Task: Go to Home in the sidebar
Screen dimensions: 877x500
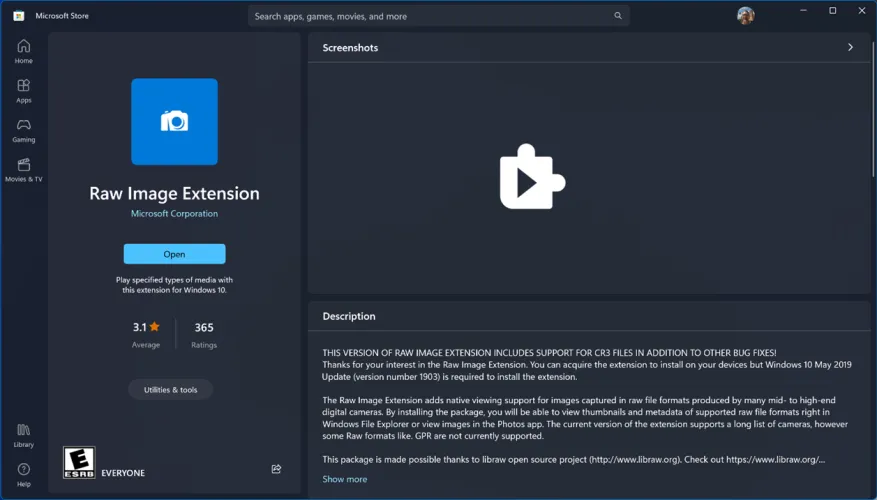Action: 23,51
